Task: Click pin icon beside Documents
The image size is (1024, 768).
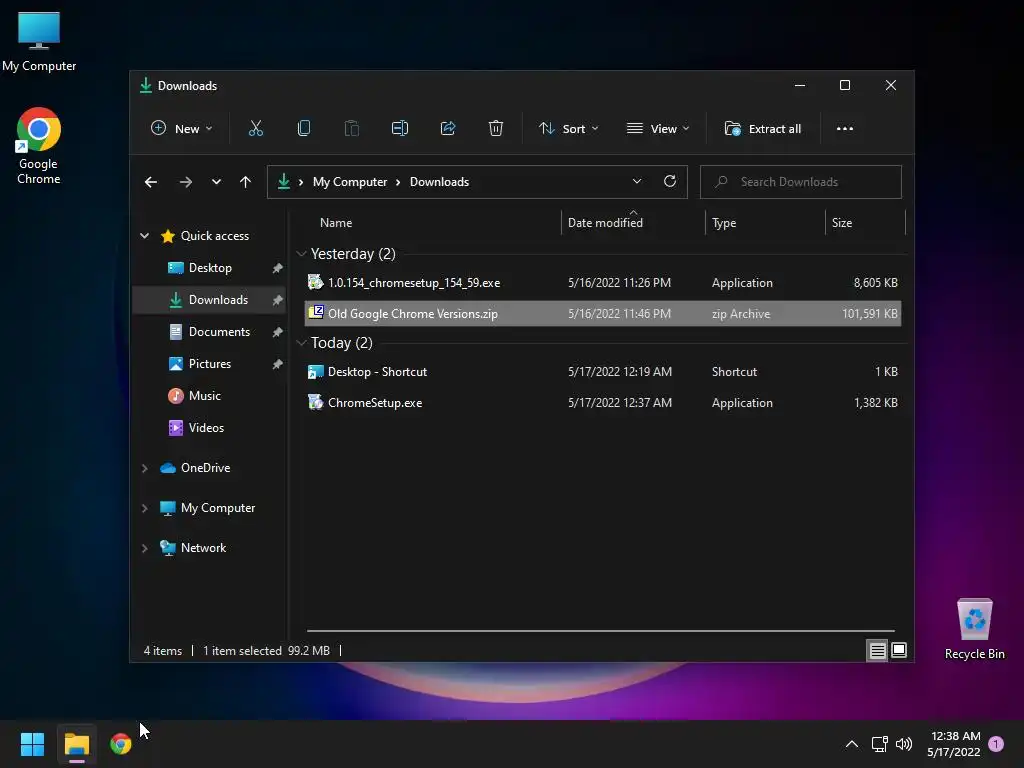Action: point(277,332)
